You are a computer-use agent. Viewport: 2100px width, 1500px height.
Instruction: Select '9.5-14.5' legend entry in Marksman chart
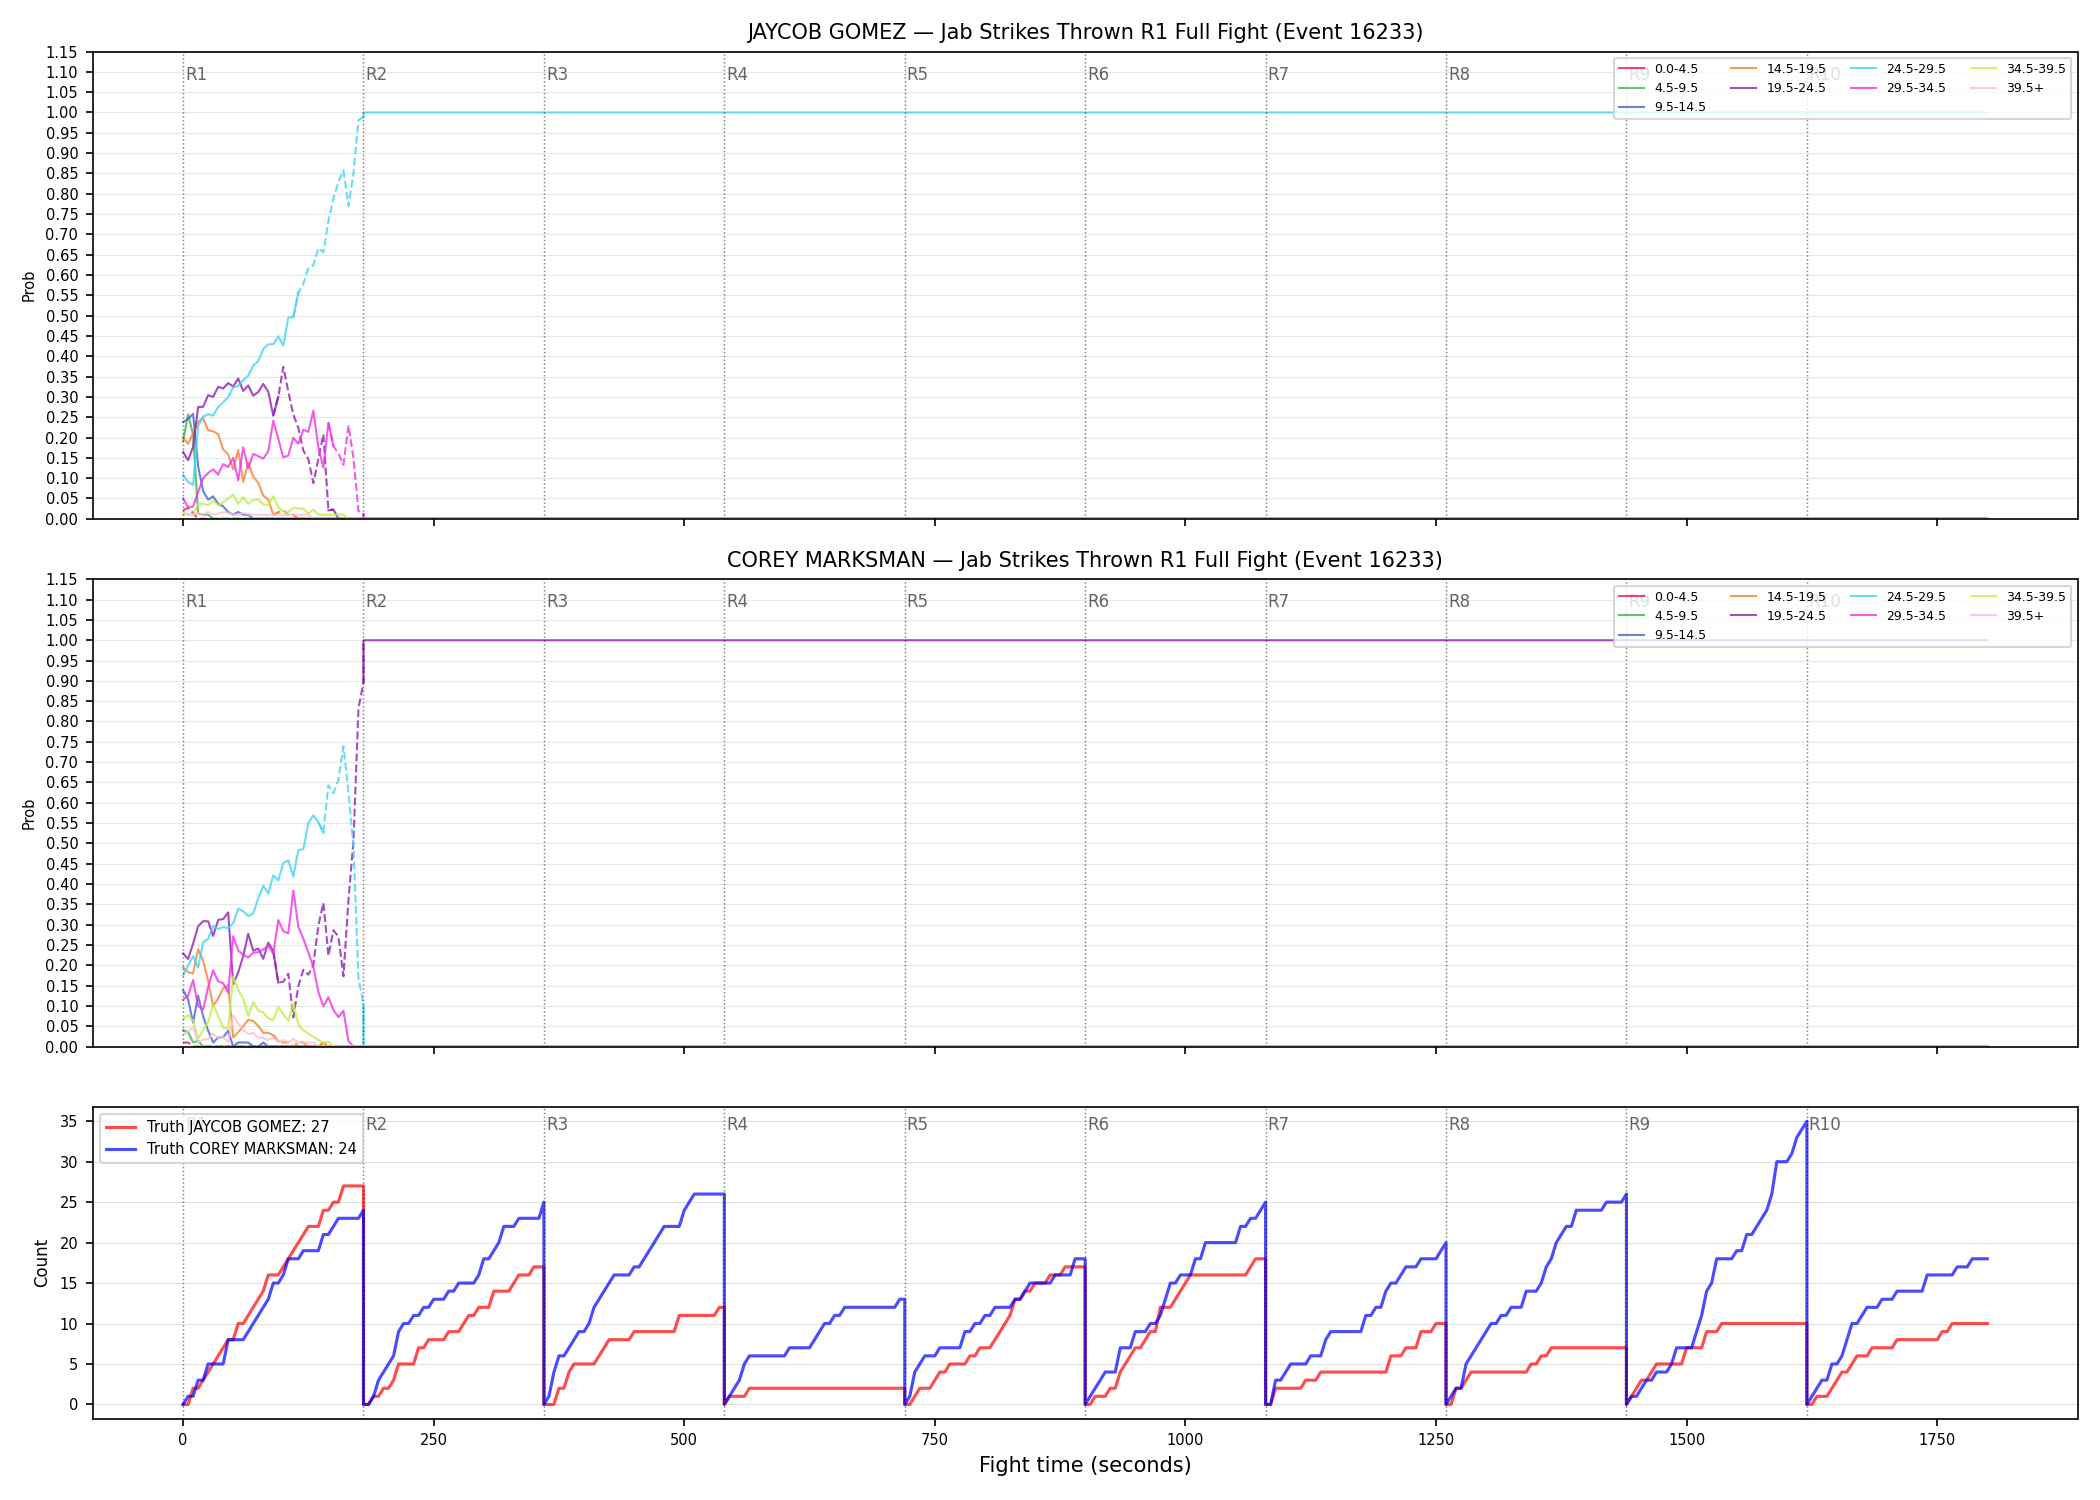click(1662, 635)
